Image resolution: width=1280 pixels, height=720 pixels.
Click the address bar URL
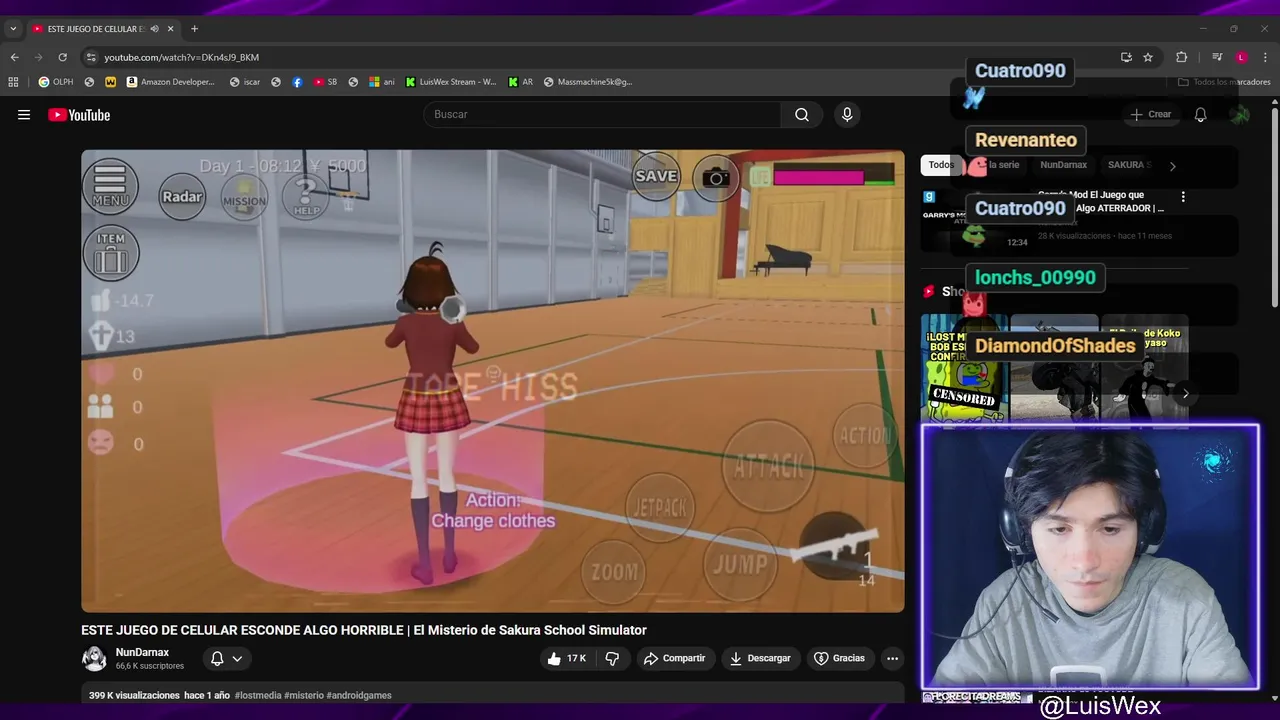181,58
